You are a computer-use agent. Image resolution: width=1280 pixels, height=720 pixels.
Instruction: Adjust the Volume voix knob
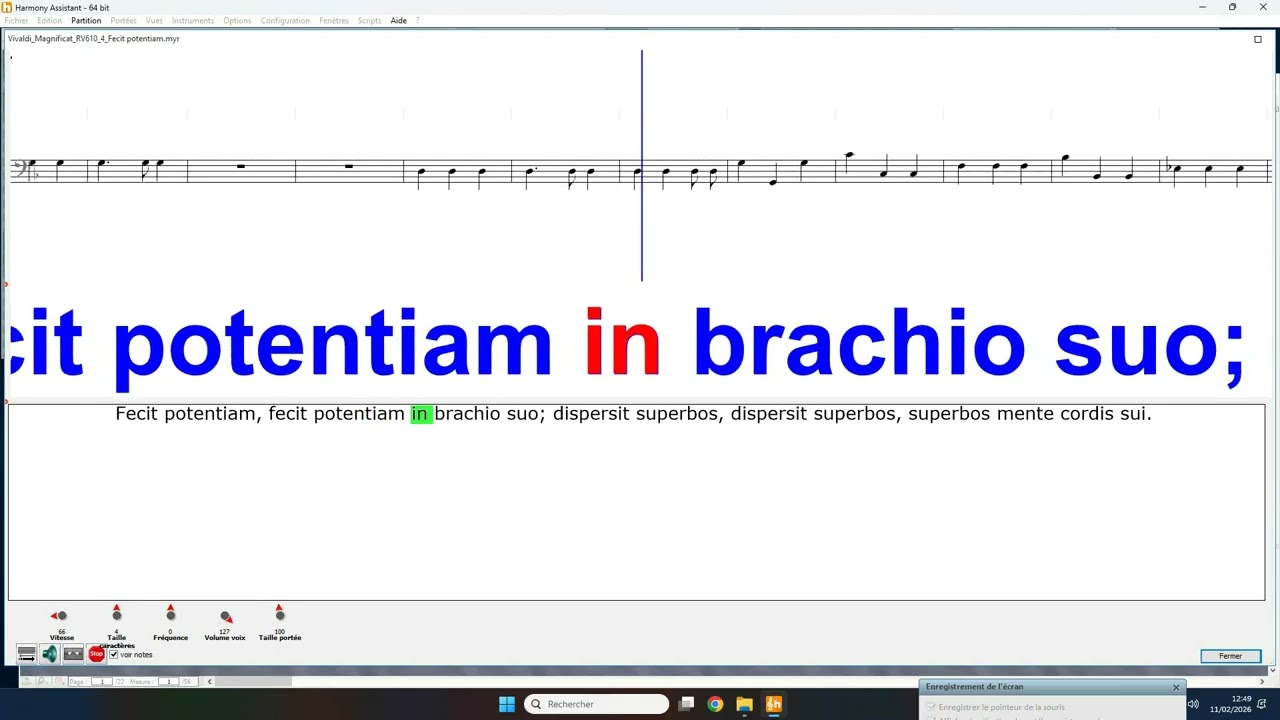point(226,617)
